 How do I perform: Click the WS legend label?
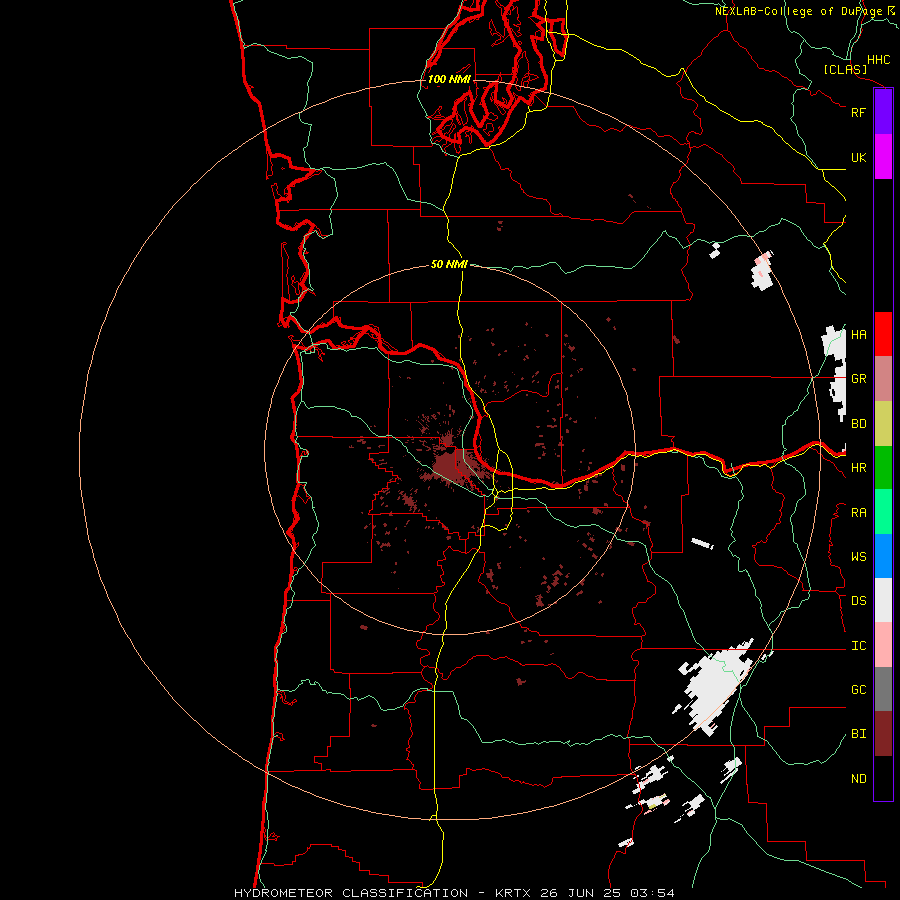click(858, 557)
